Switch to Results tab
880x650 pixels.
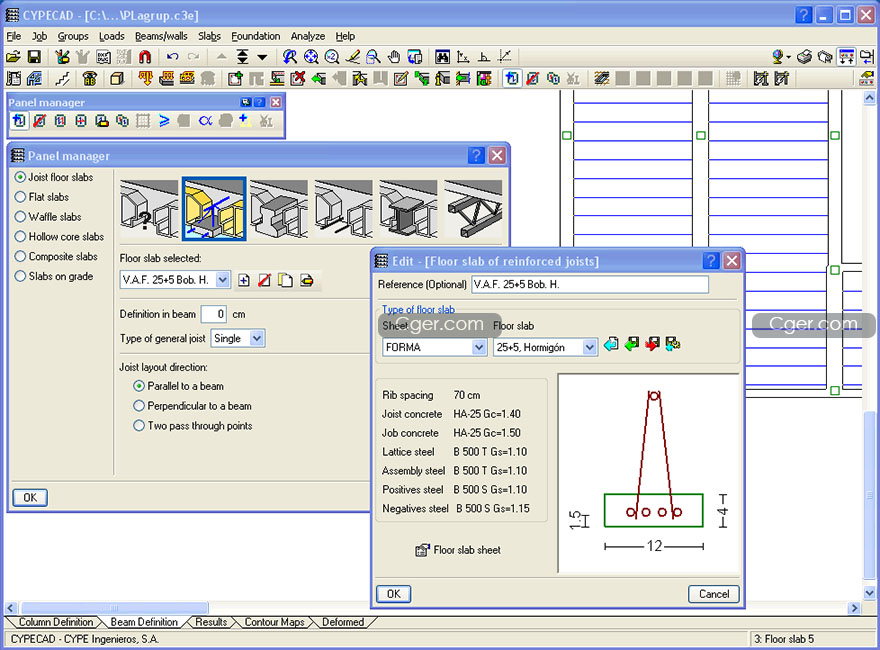(x=211, y=622)
